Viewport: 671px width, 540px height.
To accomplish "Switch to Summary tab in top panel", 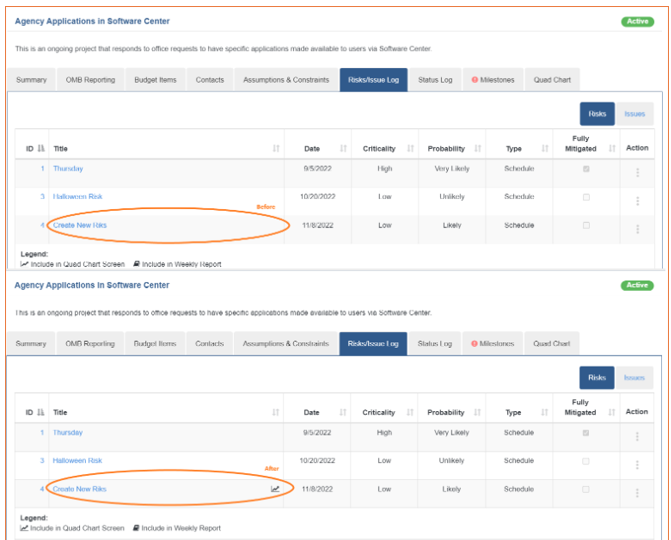I will pos(31,80).
